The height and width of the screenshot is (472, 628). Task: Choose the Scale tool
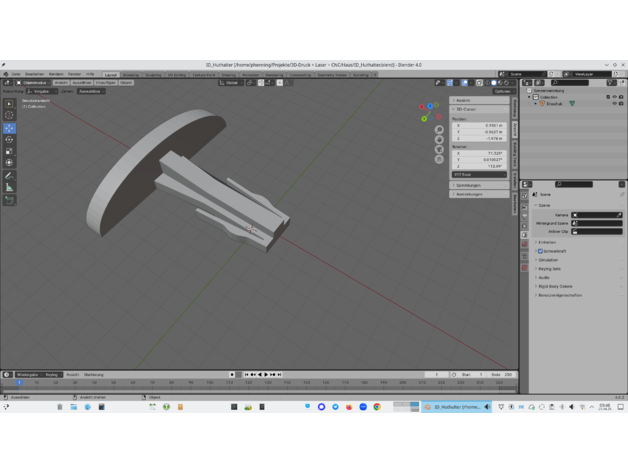(10, 151)
